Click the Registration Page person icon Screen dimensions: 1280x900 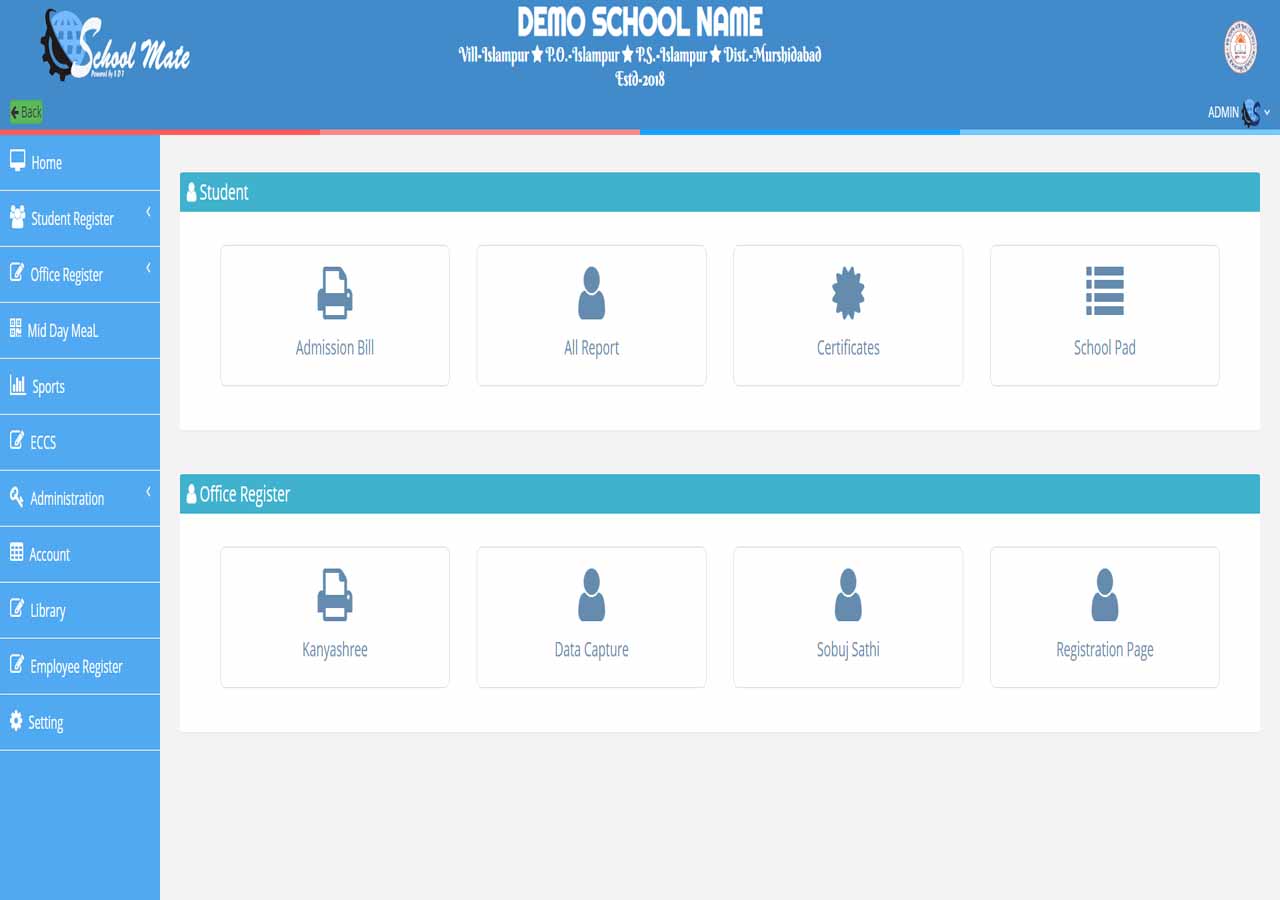1104,594
